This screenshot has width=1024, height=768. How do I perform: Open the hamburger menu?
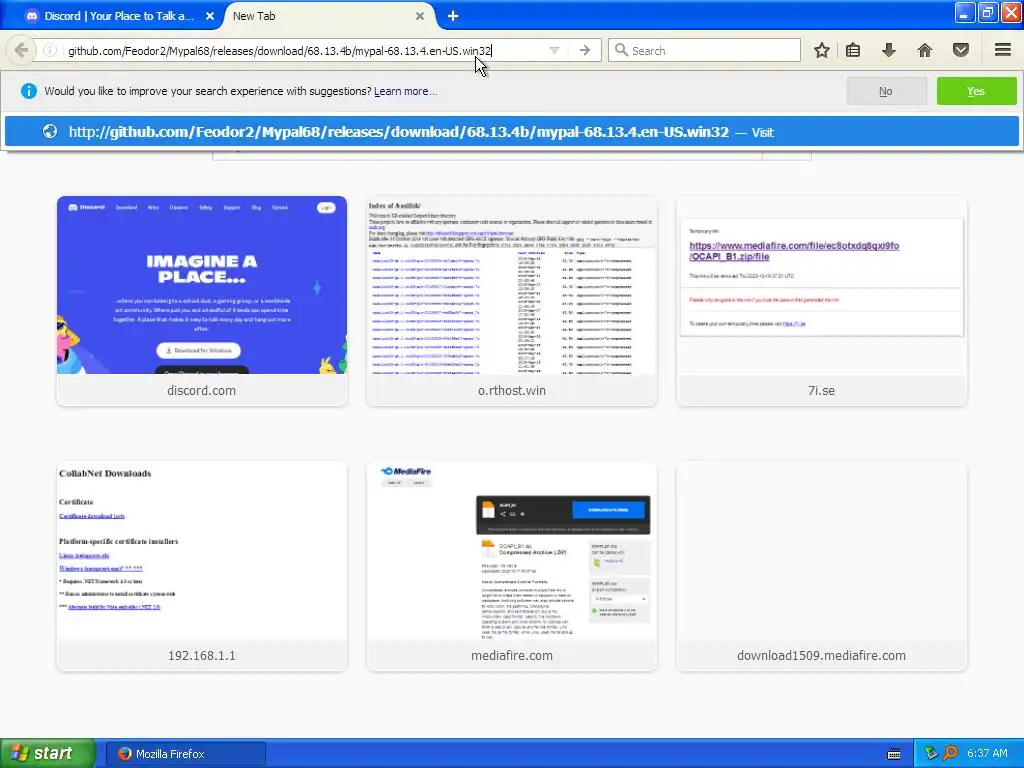pos(1002,50)
